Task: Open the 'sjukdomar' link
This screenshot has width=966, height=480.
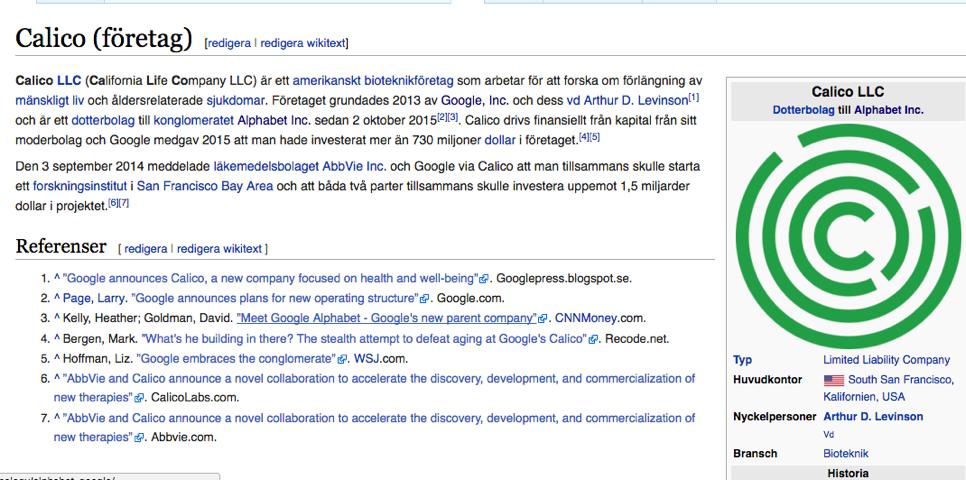Action: coord(235,100)
